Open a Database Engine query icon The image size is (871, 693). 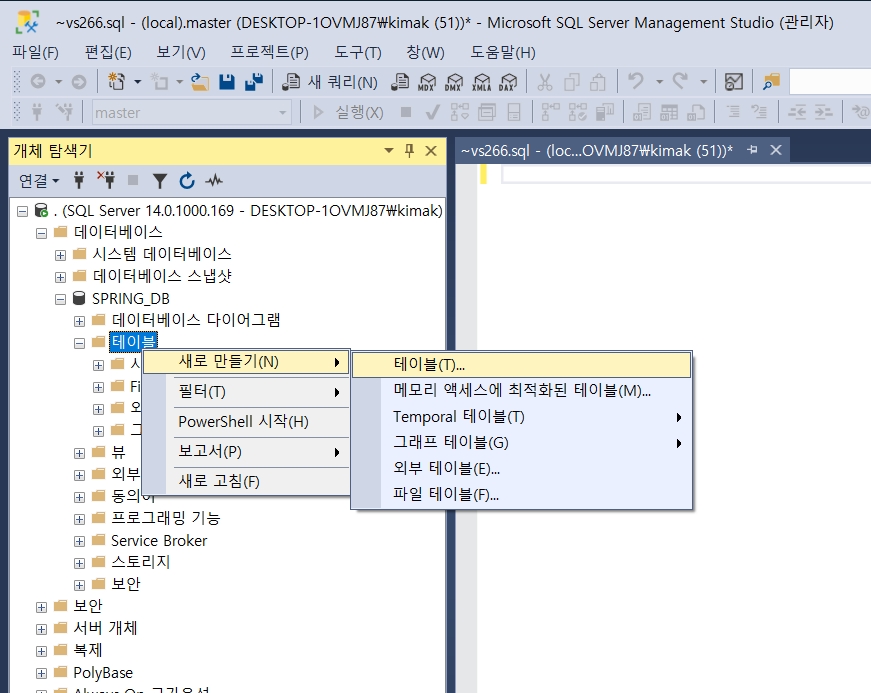point(400,82)
